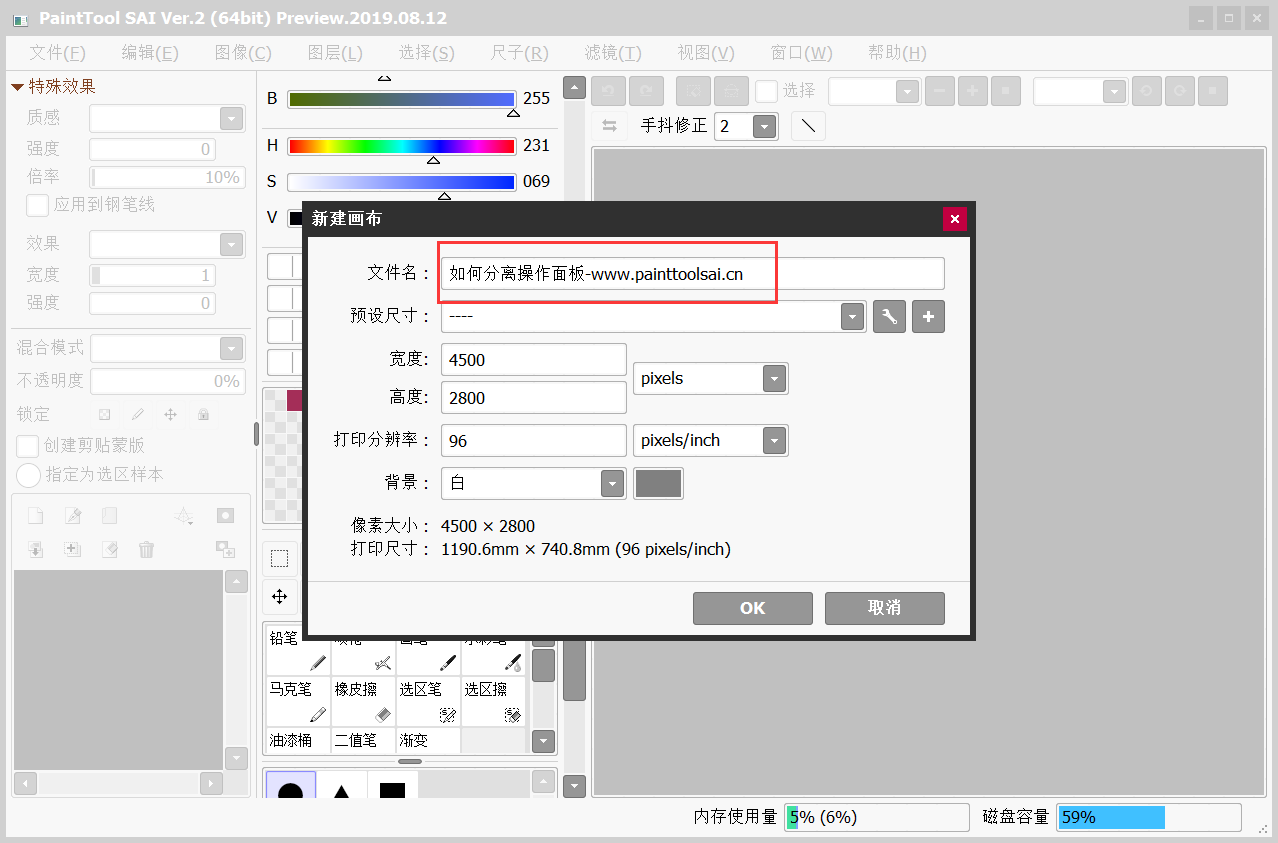Select the 选区擦 selection eraser
The width and height of the screenshot is (1278, 843).
click(493, 701)
